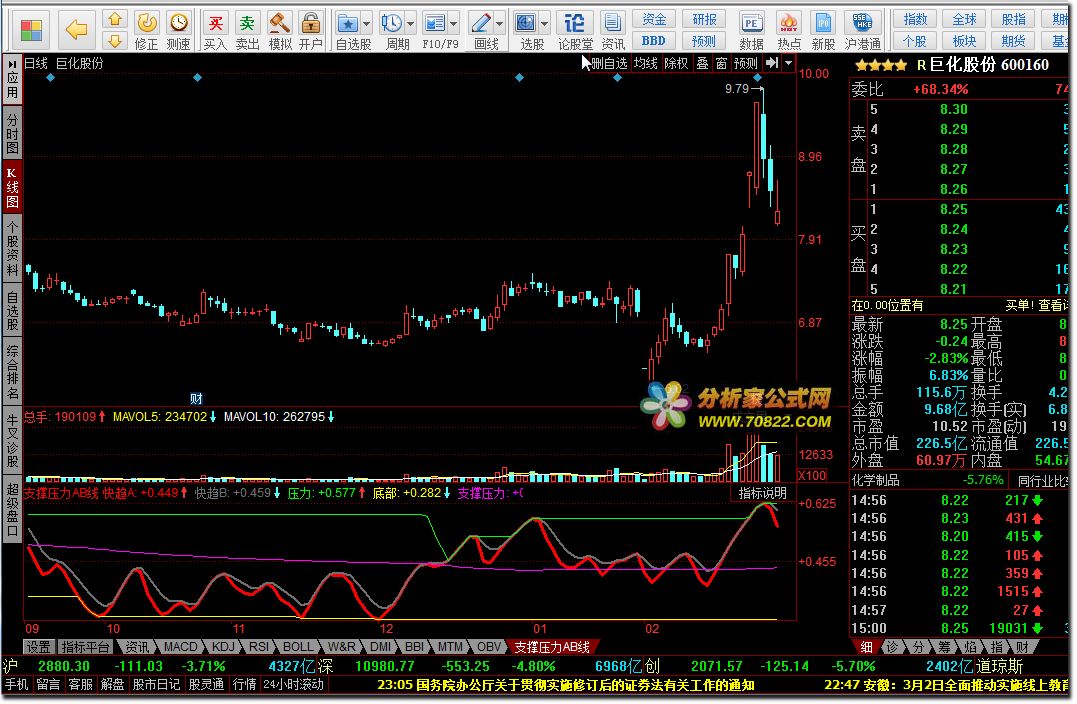The image size is (1077, 704).
Task: Open the 综合排名 sidebar tab
Action: pos(12,372)
